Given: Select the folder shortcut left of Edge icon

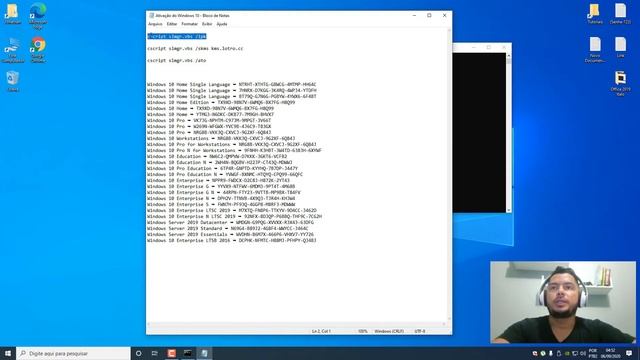Looking at the screenshot, I should pyautogui.click(x=13, y=14).
